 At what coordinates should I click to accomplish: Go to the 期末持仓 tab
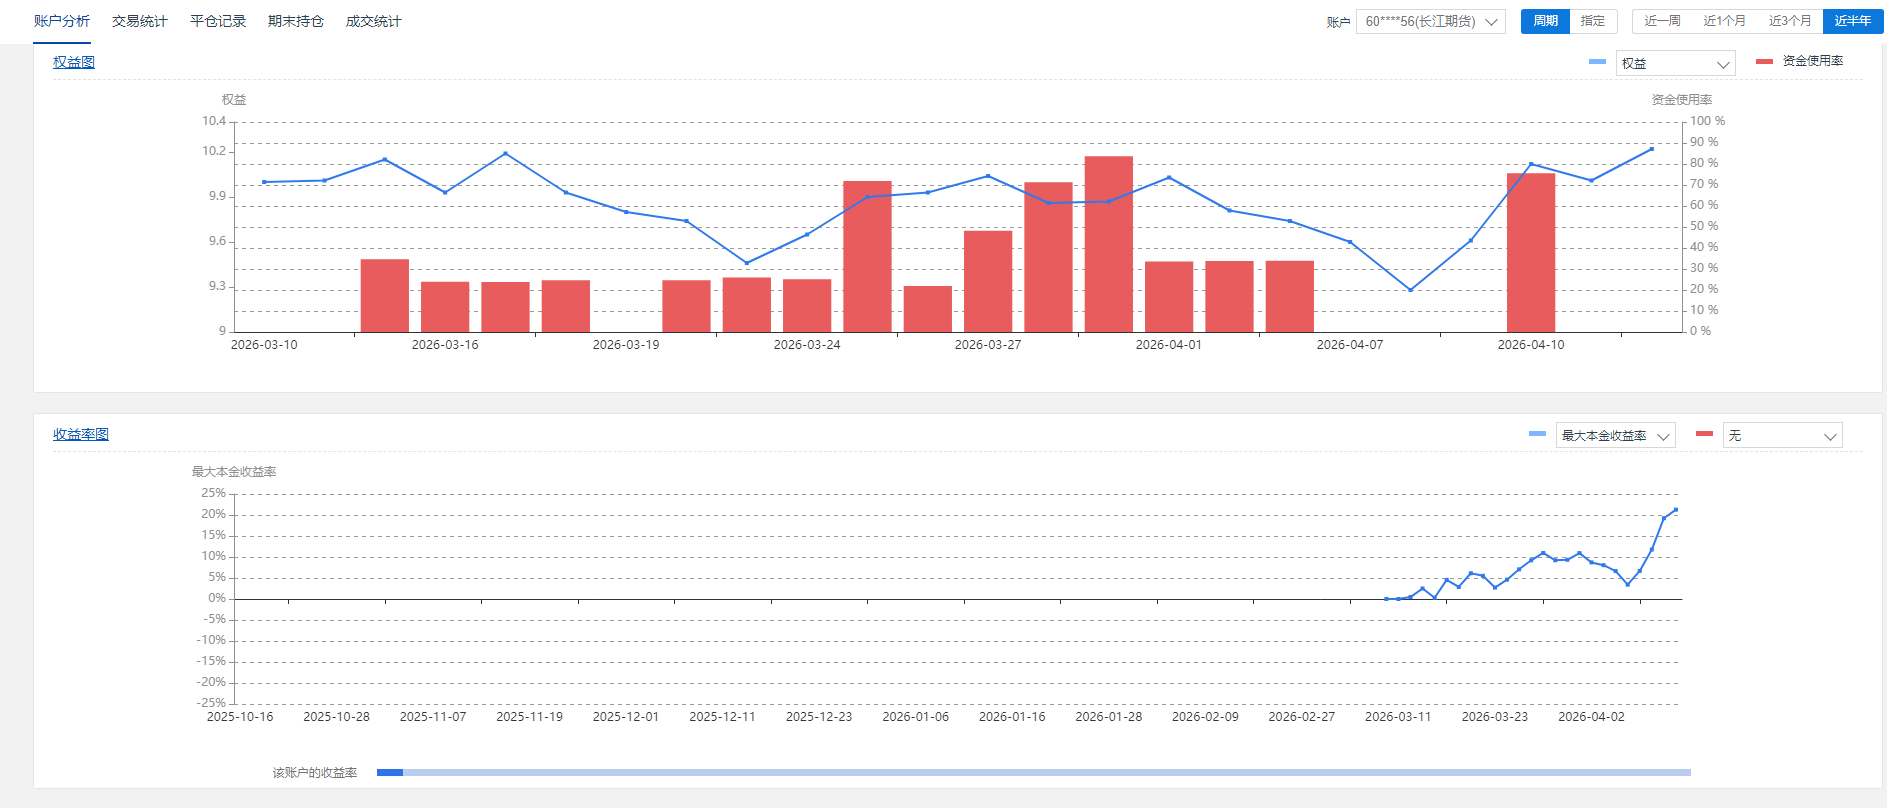point(295,21)
